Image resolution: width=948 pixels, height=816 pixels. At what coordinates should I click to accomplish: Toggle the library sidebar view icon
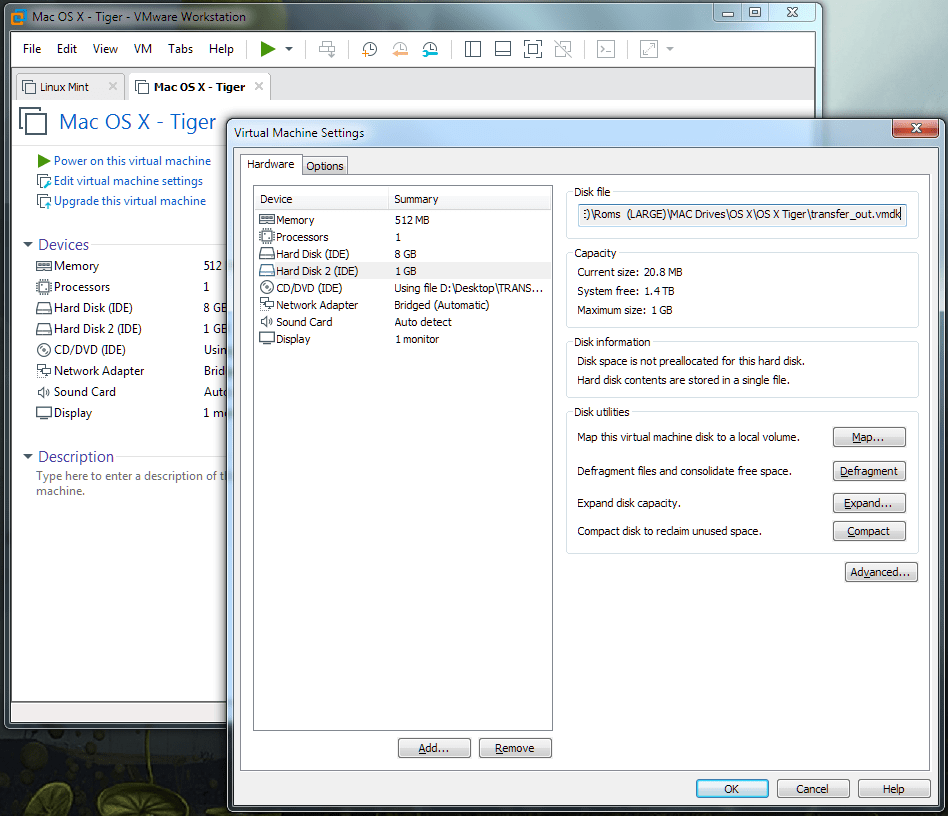474,49
